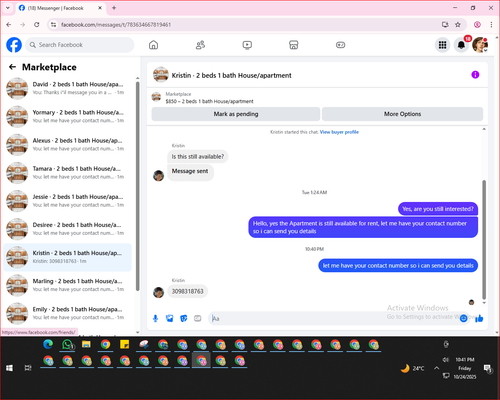
Task: Show hidden system tray icons chevron
Action: click(436, 368)
